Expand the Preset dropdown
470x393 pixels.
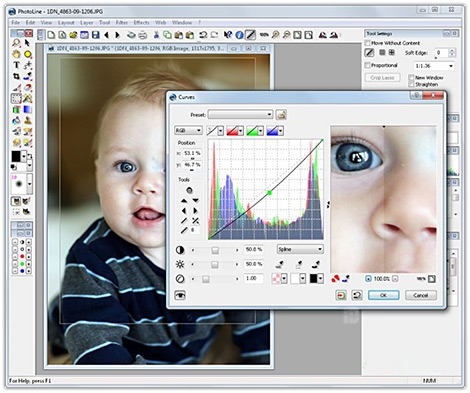tap(240, 115)
